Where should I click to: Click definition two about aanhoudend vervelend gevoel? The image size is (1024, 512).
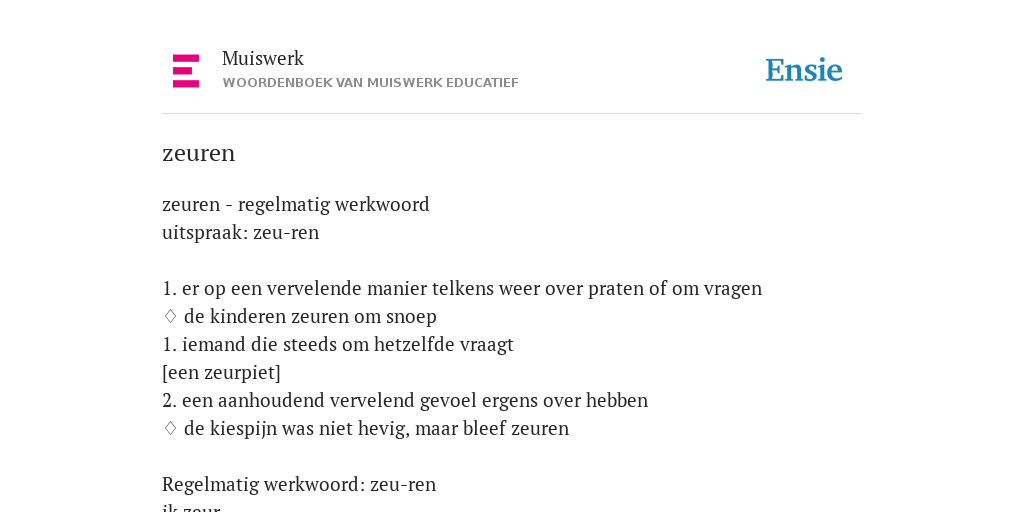click(x=405, y=400)
